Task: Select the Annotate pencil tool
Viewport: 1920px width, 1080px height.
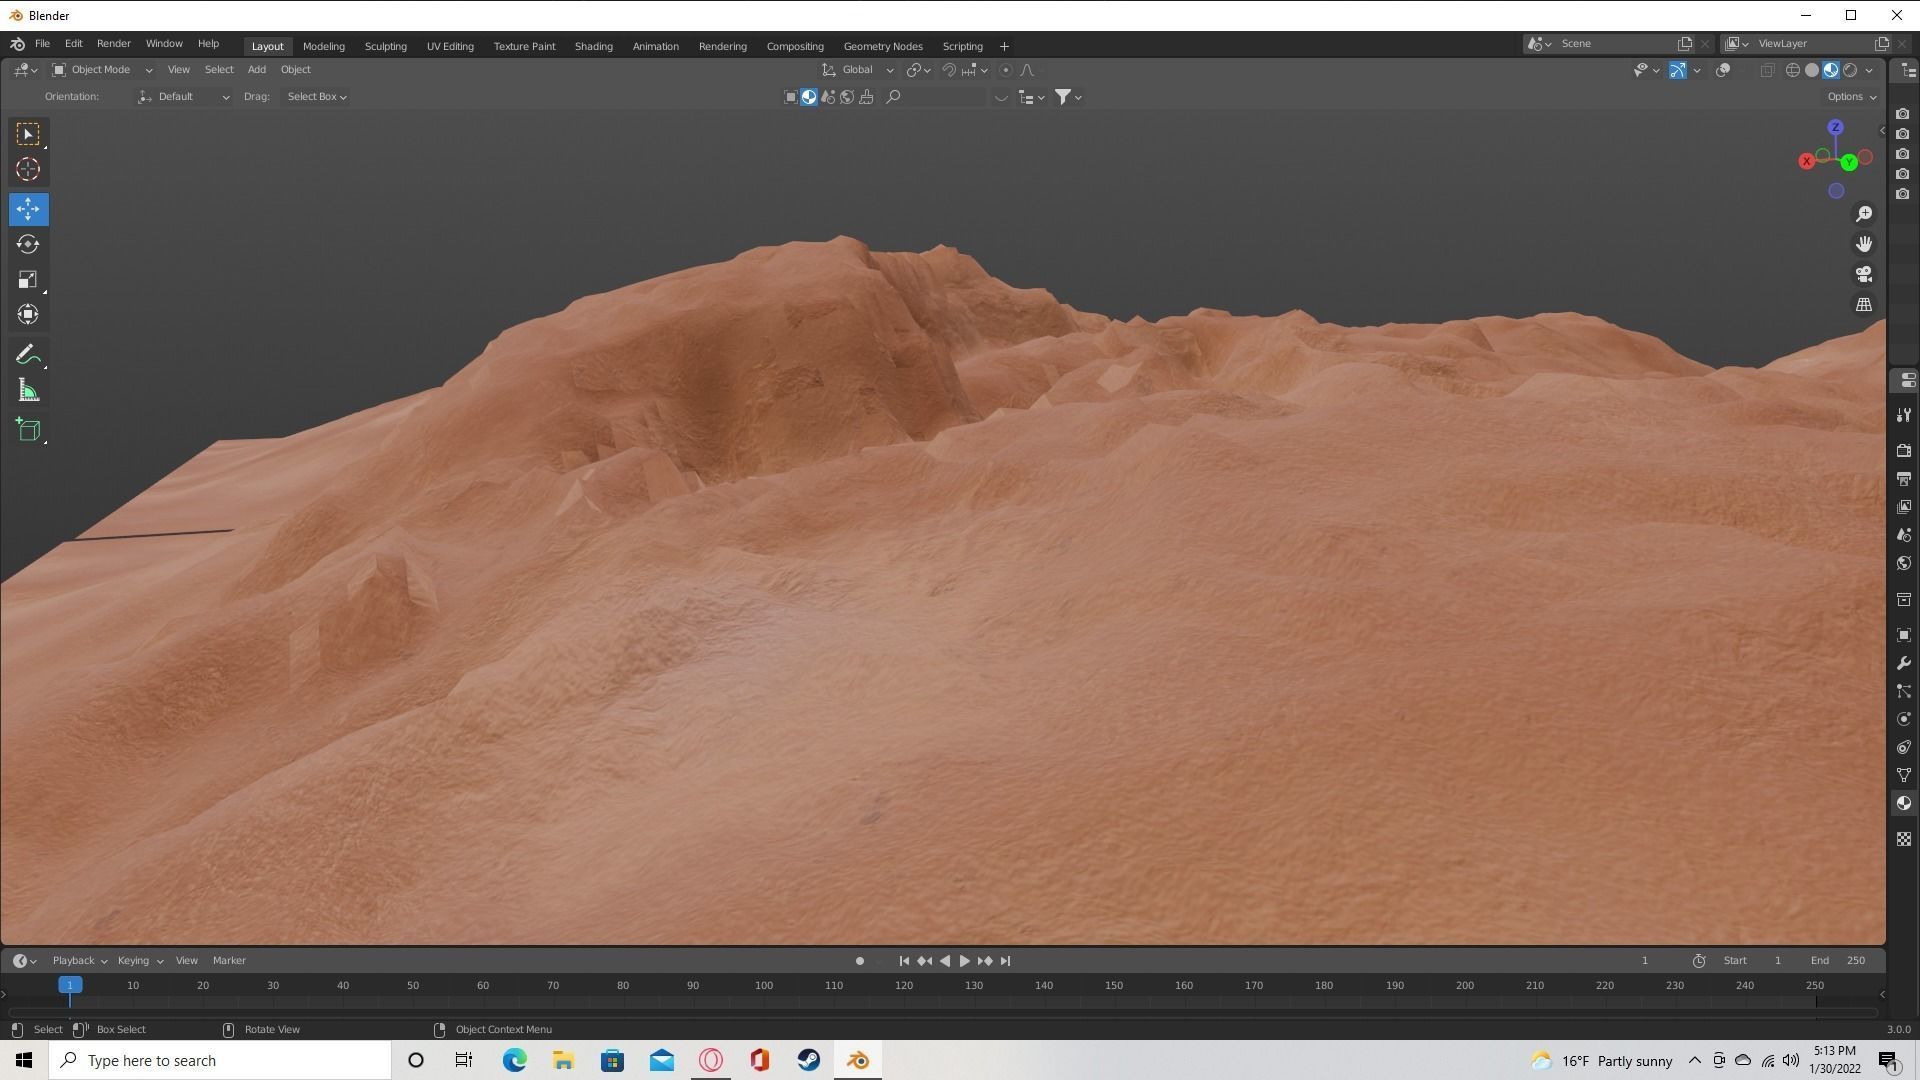Action: 28,355
